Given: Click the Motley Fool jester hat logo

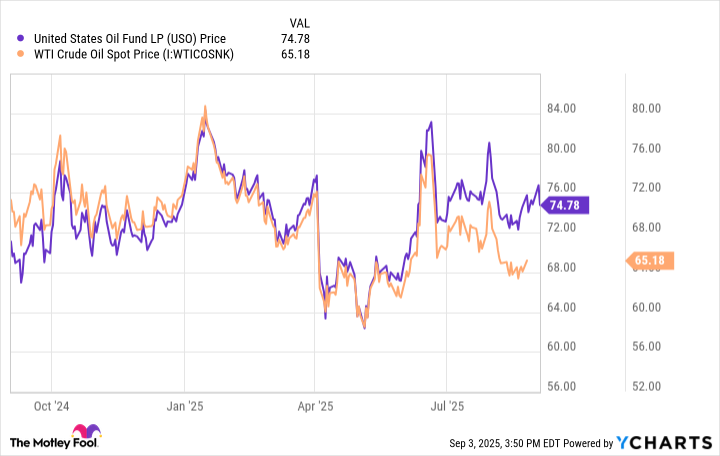Looking at the screenshot, I should pyautogui.click(x=19, y=437).
